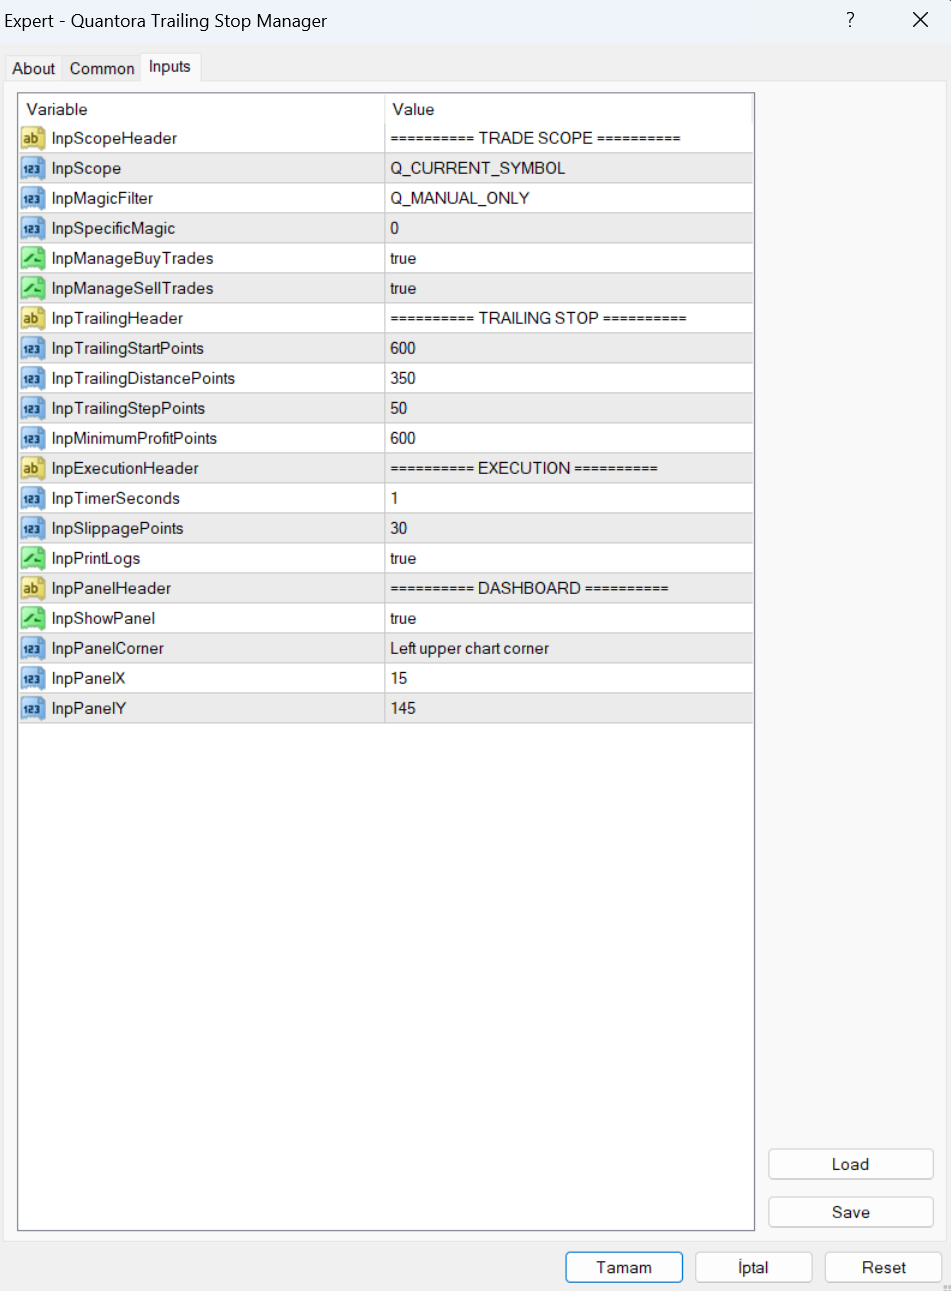Screen dimensions: 951x1291
Task: Click the Value column header
Action: 569,109
